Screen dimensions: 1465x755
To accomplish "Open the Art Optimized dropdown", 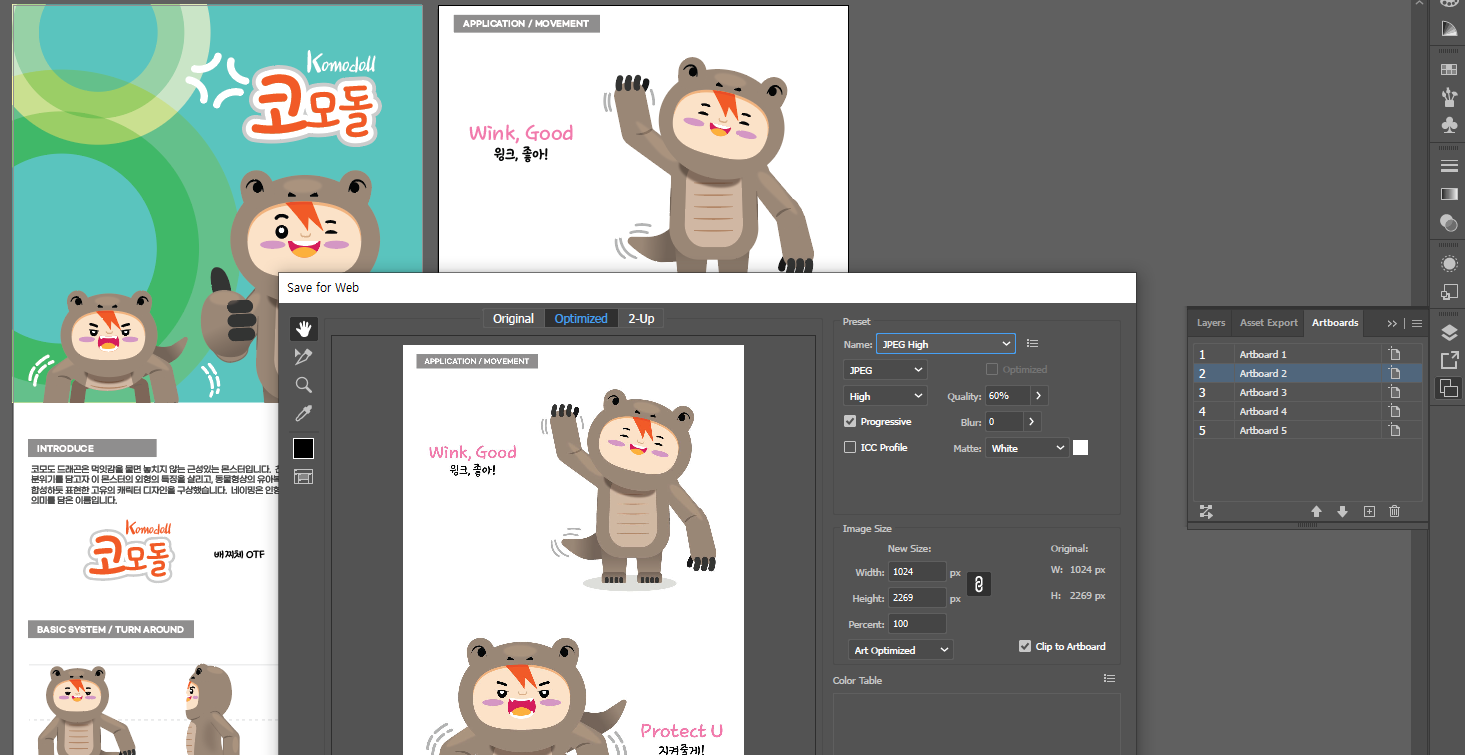I will 900,650.
